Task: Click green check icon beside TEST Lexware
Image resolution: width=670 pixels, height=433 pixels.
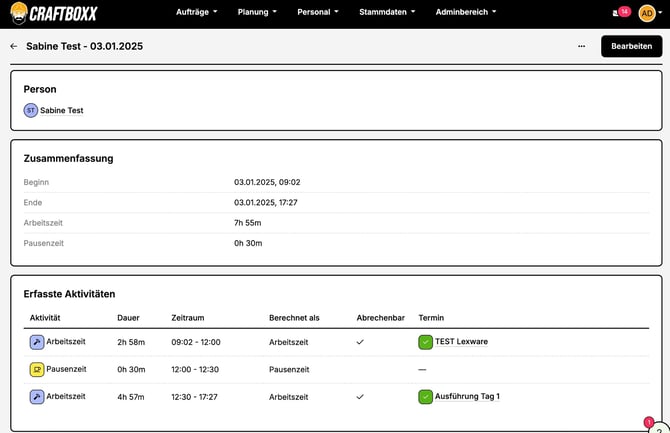Action: point(425,342)
